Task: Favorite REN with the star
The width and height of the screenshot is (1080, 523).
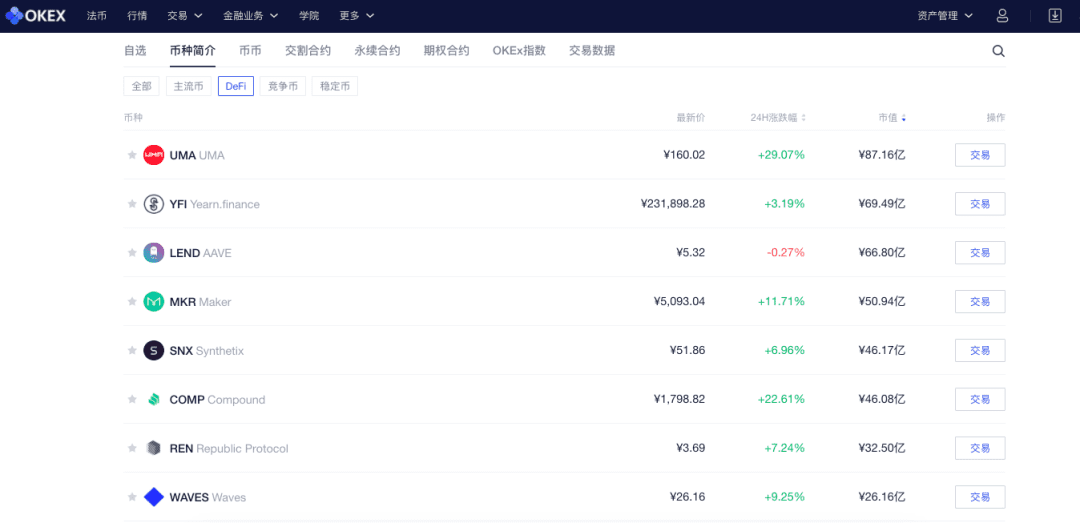Action: (x=132, y=449)
